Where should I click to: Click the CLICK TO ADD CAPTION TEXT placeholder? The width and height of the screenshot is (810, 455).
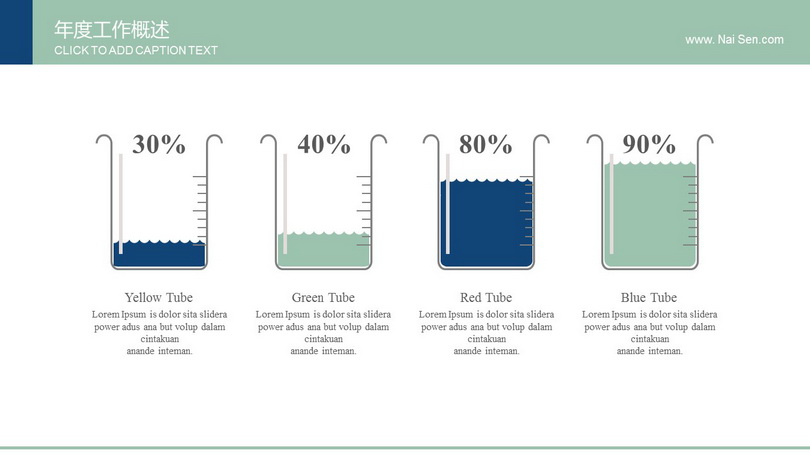136,51
